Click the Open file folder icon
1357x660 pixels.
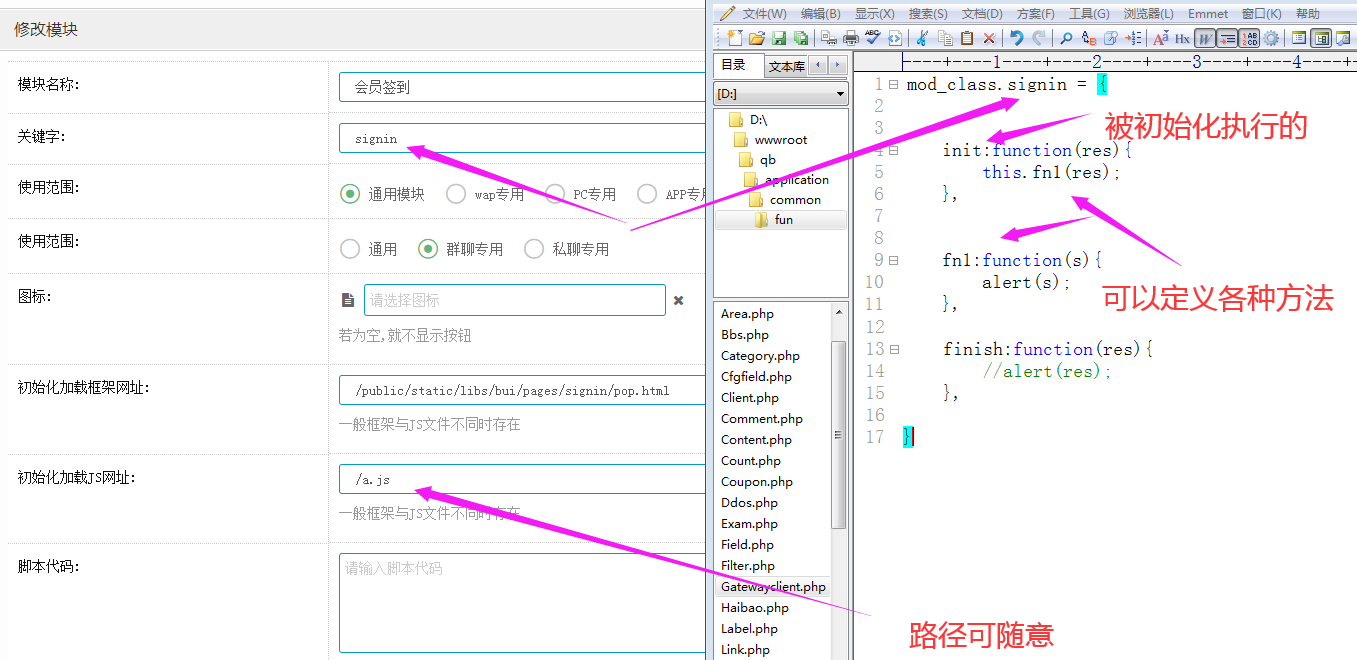click(x=757, y=38)
